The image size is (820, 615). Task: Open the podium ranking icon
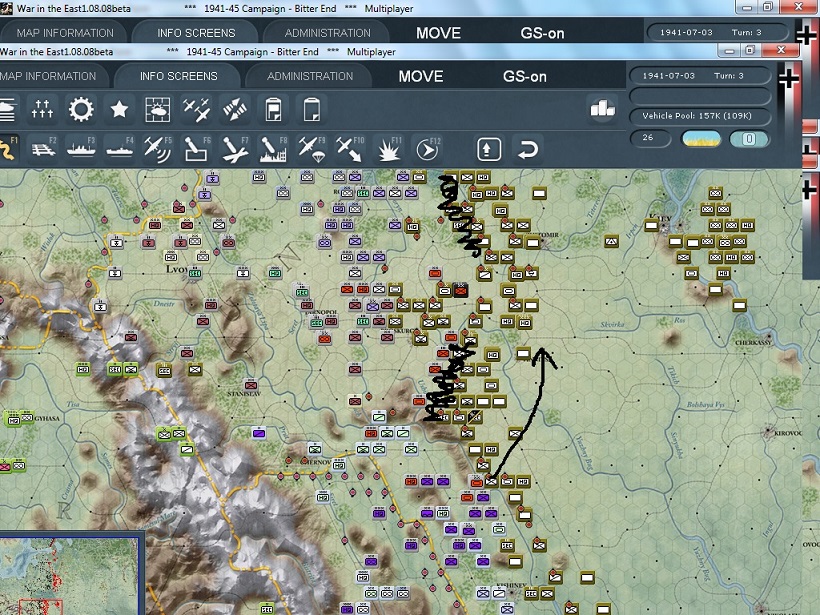point(602,108)
